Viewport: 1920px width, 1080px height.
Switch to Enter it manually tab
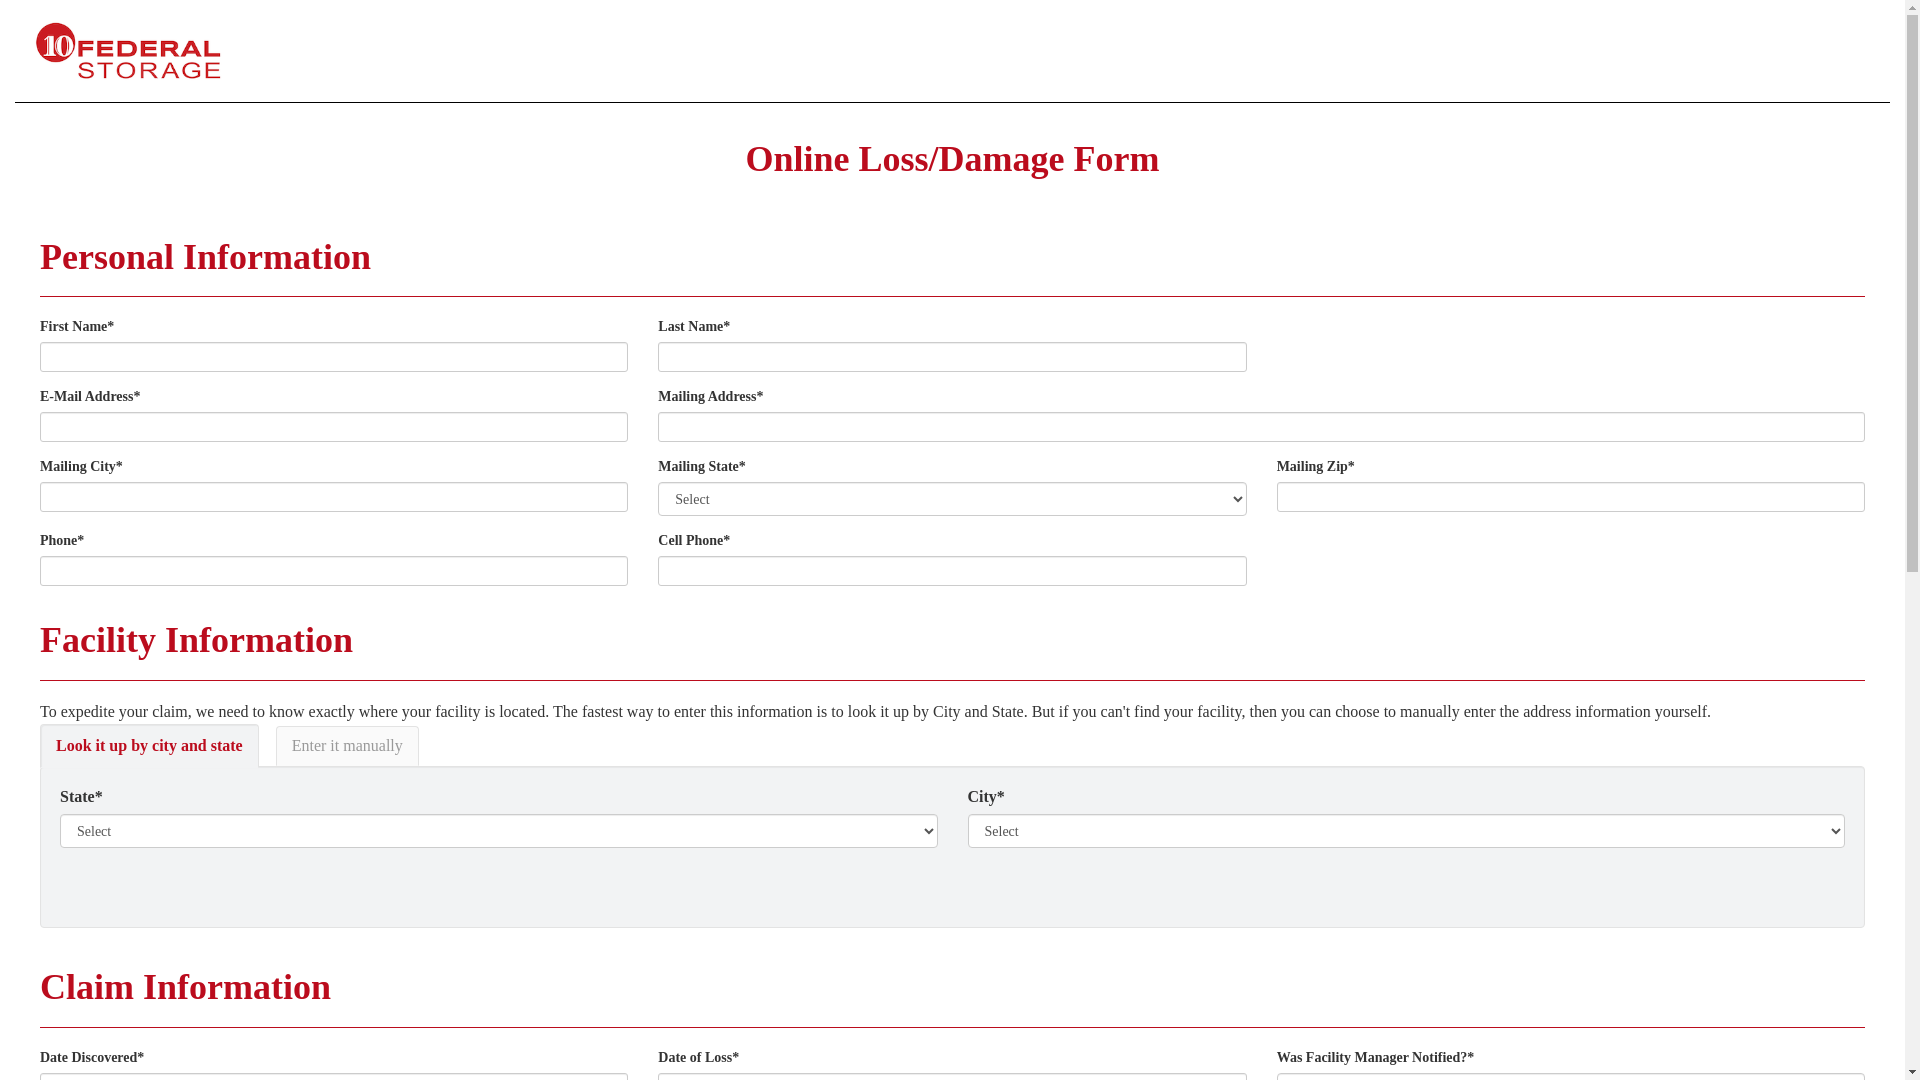[347, 746]
